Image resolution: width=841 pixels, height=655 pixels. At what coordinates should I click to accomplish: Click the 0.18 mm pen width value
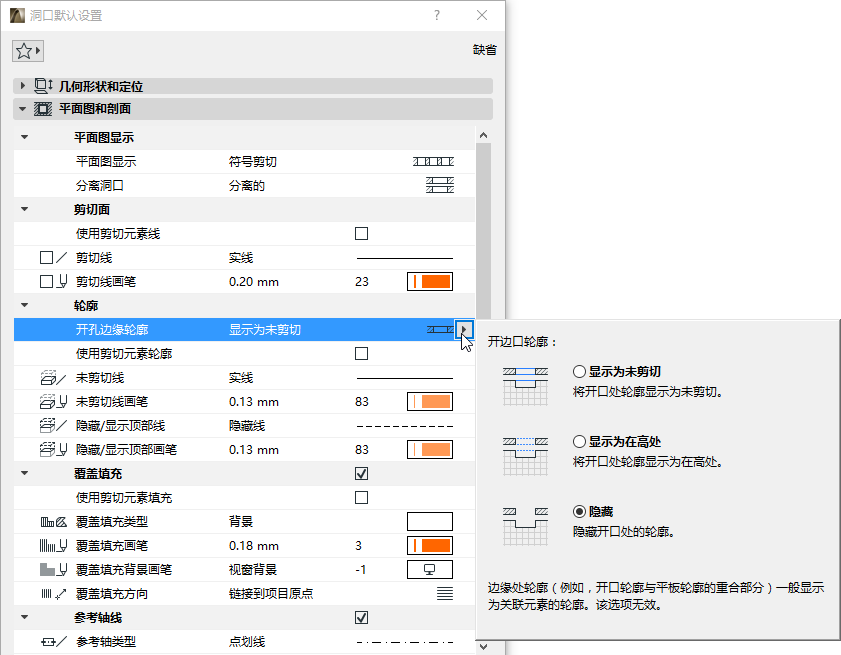254,546
